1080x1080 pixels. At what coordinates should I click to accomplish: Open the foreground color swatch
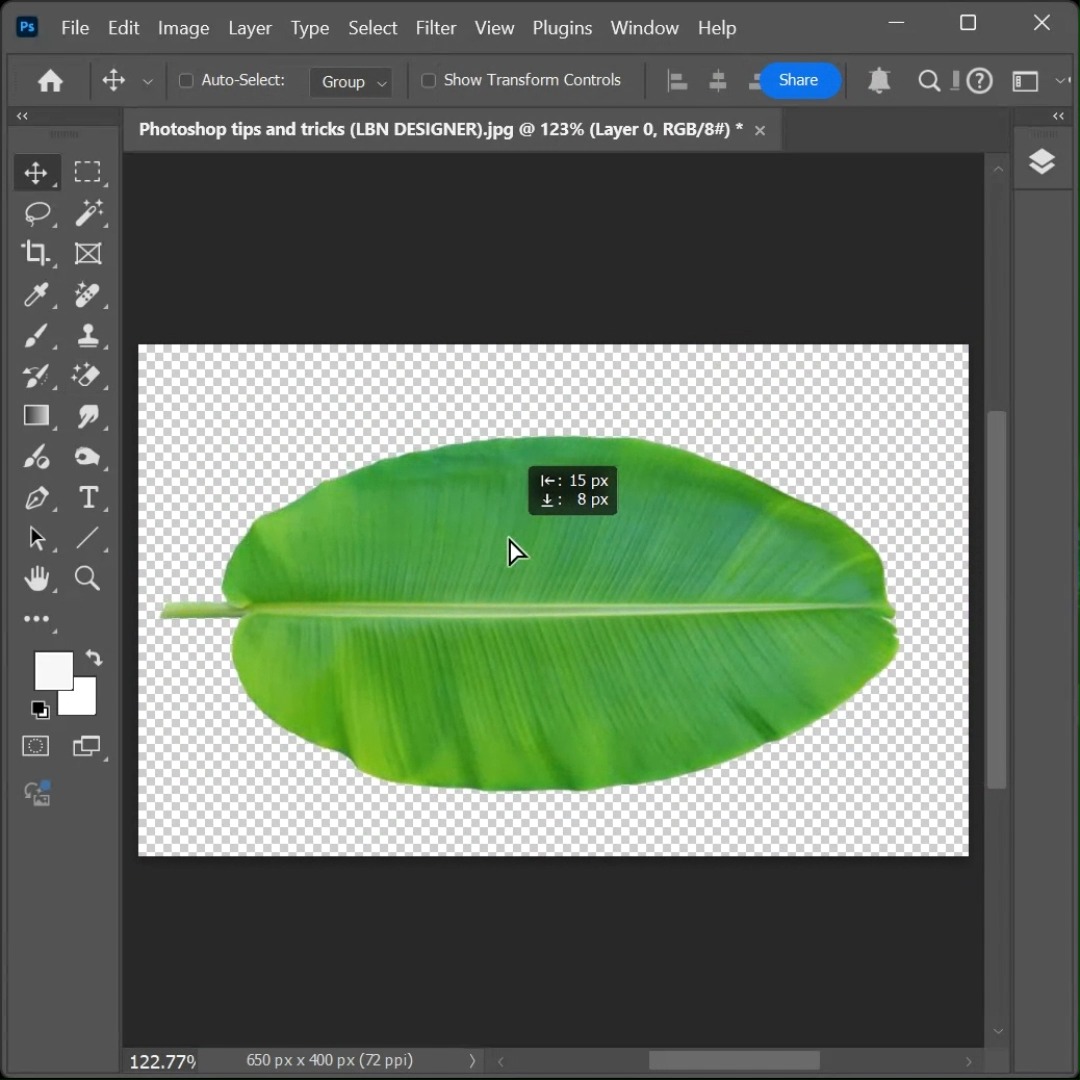pos(53,670)
